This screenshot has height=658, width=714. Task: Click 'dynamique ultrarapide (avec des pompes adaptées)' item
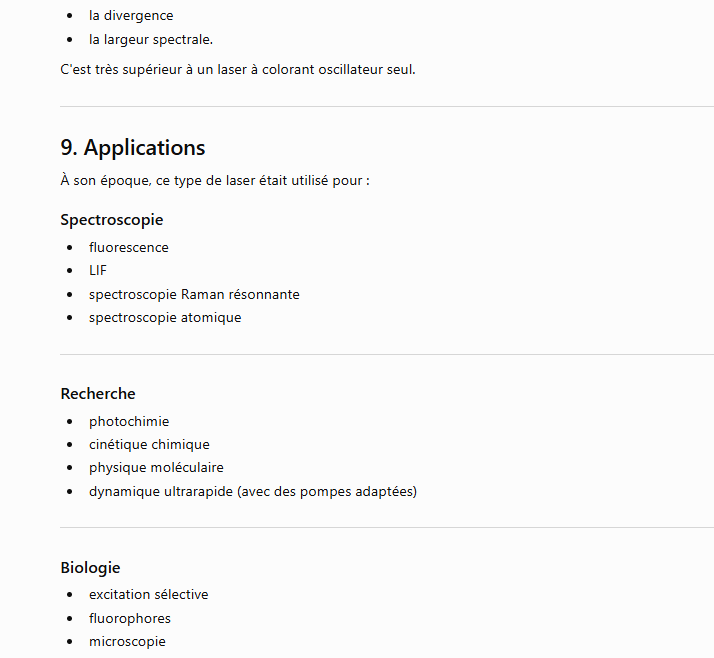[x=253, y=491]
